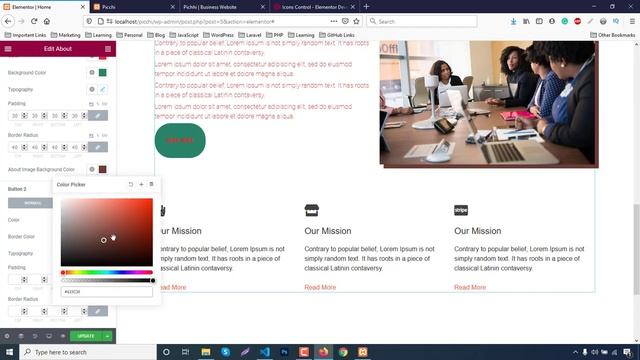Image resolution: width=640 pixels, height=360 pixels.
Task: Expand the save options arrow beside Update
Action: (107, 336)
